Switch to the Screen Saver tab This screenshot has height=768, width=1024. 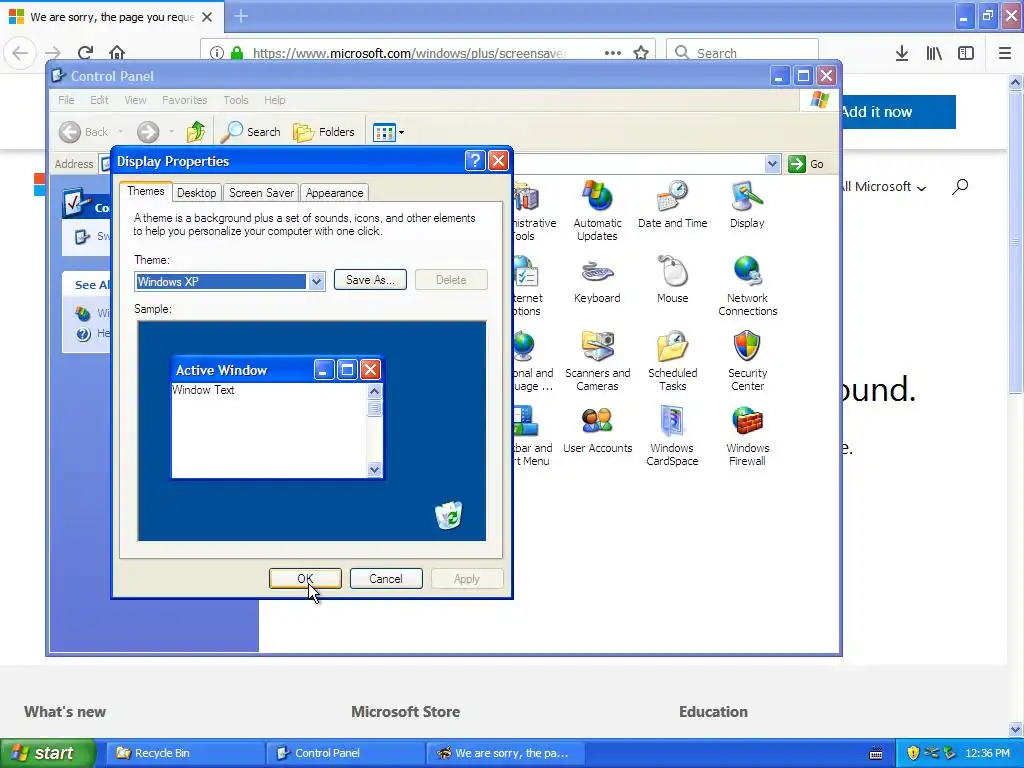pyautogui.click(x=261, y=193)
